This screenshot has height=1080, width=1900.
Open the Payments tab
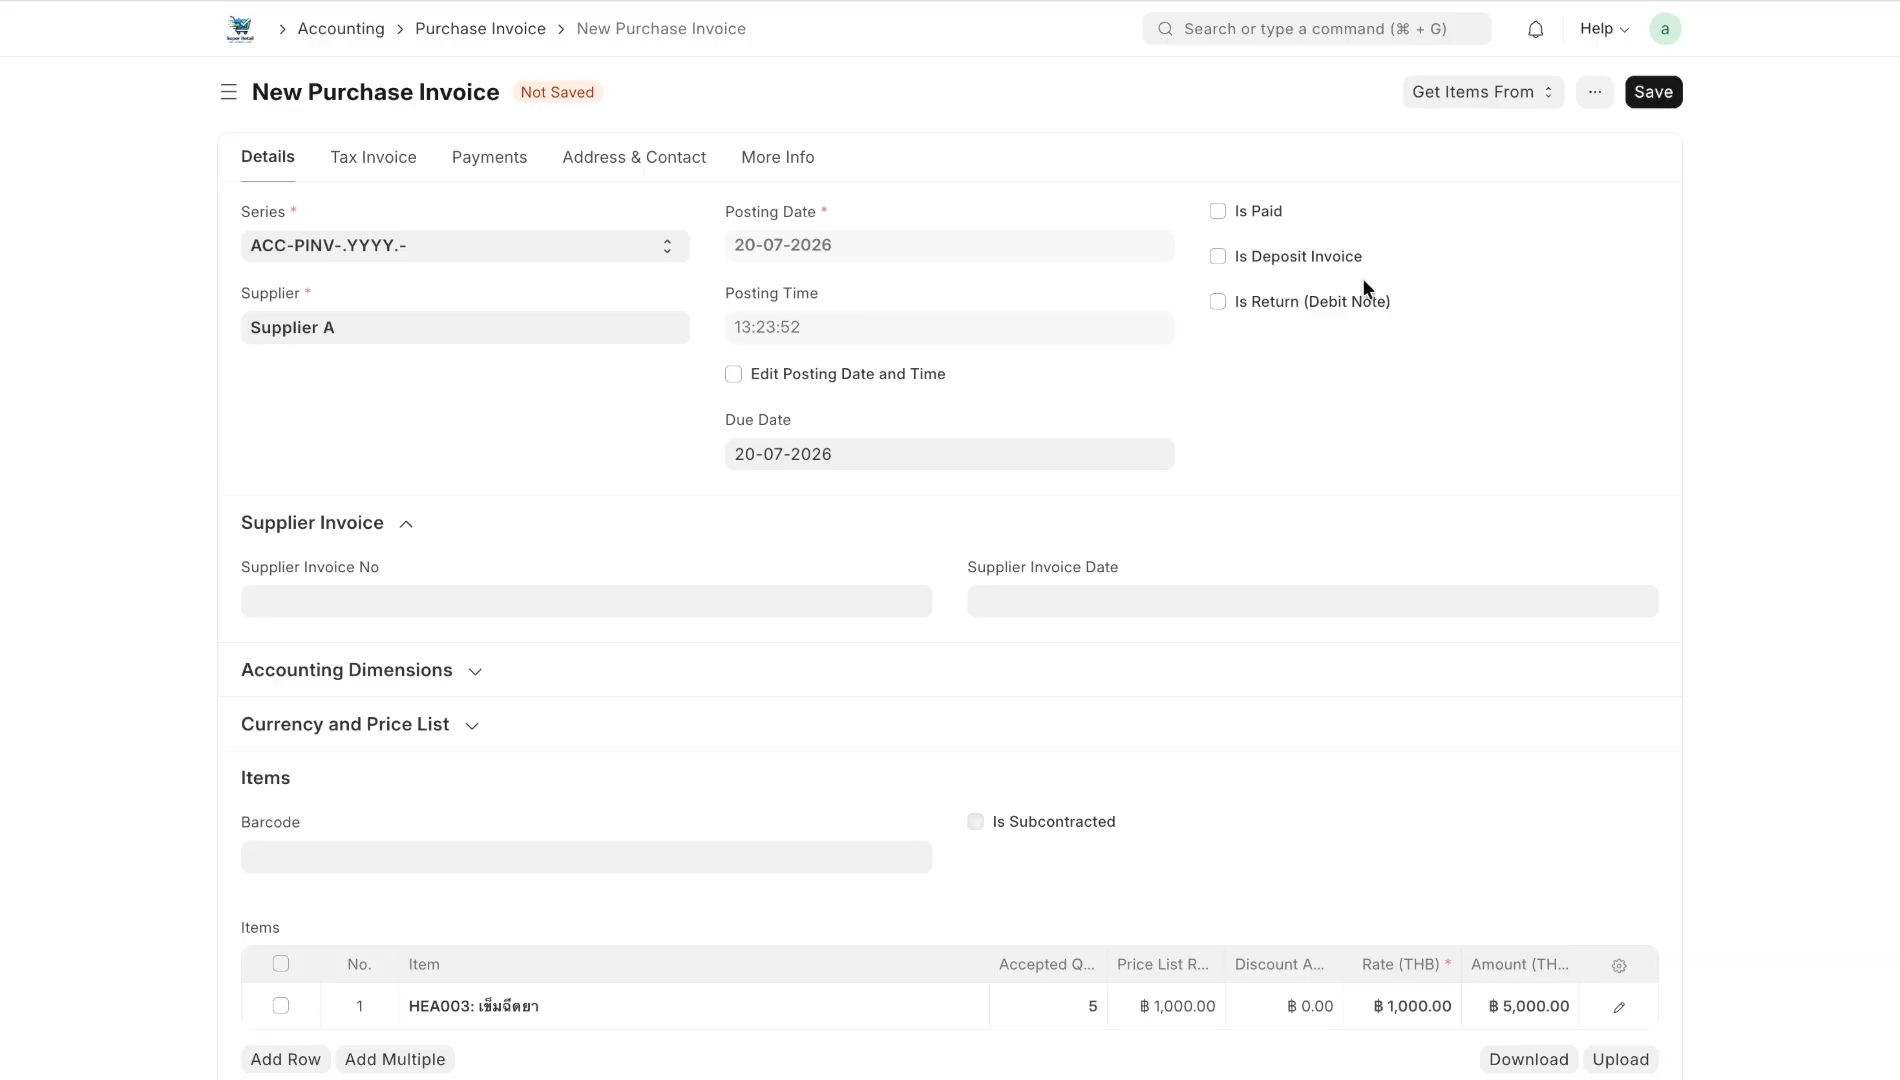click(x=489, y=157)
